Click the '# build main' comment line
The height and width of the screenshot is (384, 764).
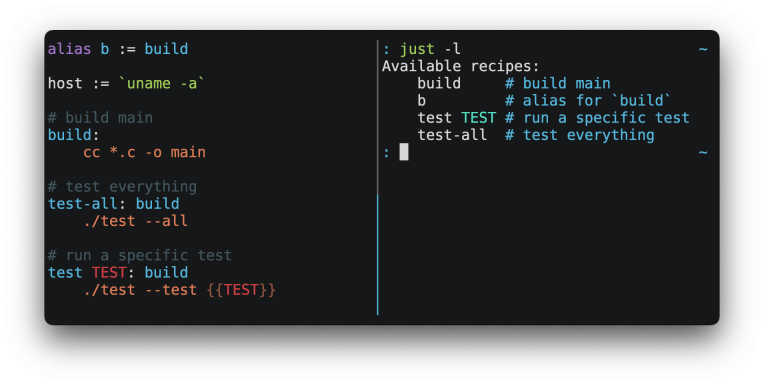(100, 118)
